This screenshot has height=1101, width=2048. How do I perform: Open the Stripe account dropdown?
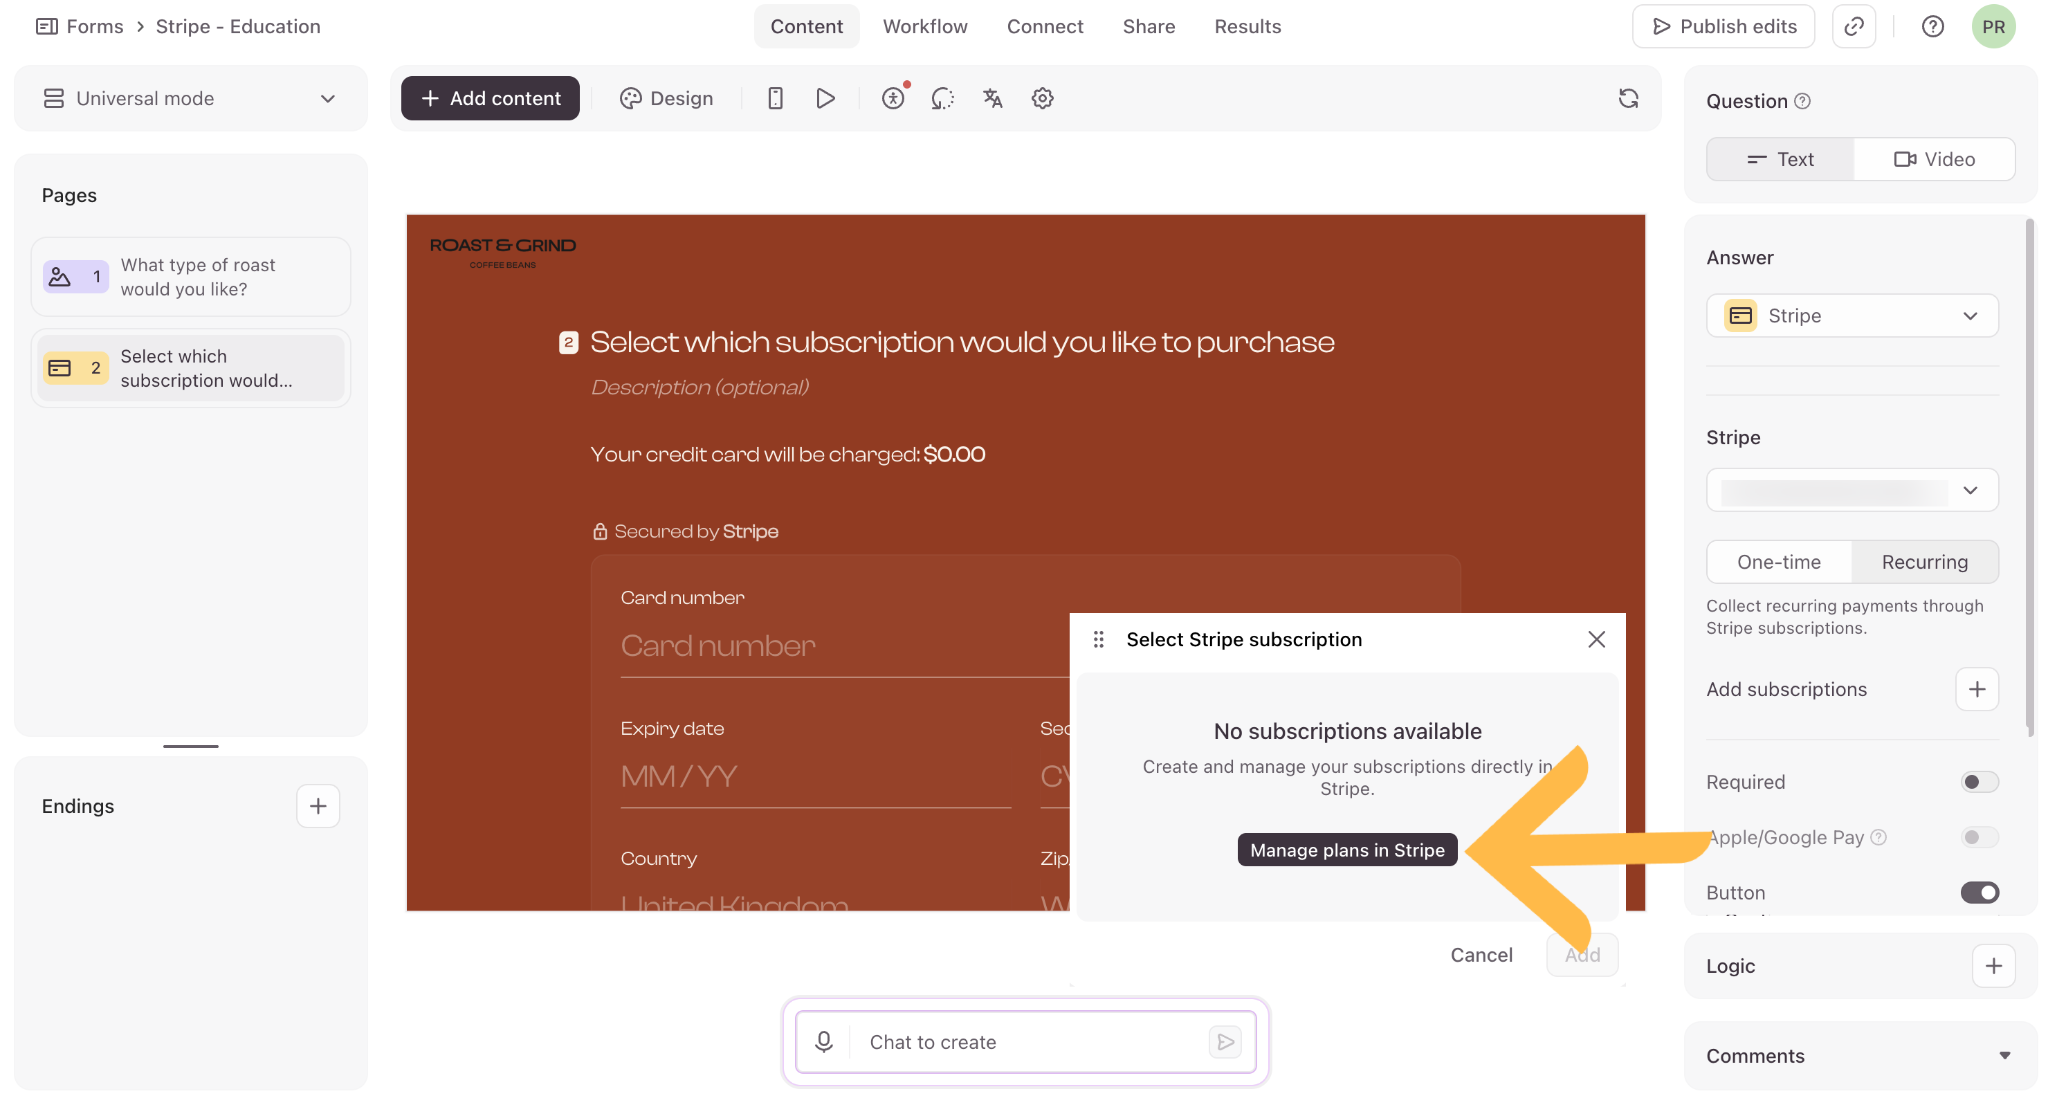pyautogui.click(x=1852, y=490)
